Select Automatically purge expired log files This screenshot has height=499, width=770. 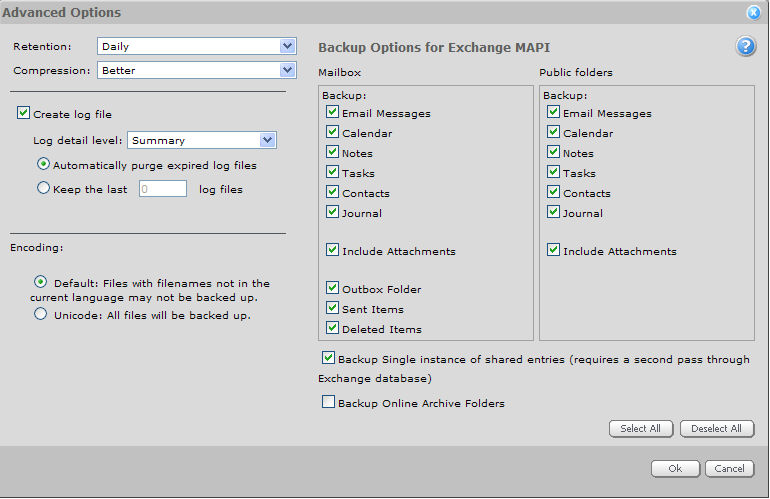43,164
